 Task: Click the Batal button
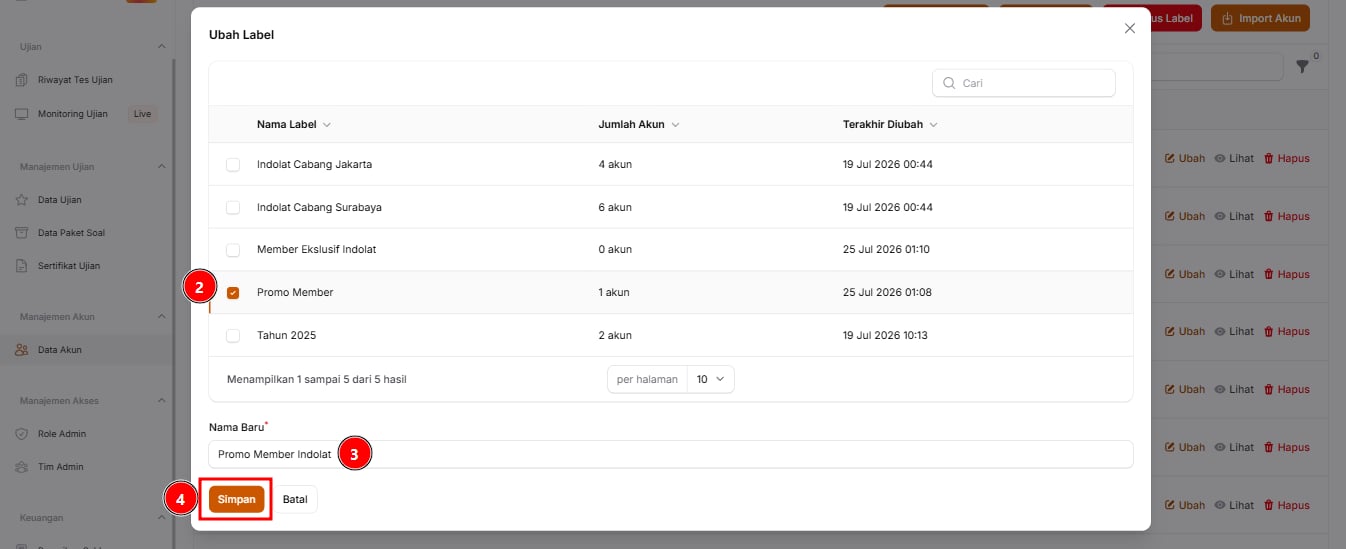pyautogui.click(x=295, y=499)
